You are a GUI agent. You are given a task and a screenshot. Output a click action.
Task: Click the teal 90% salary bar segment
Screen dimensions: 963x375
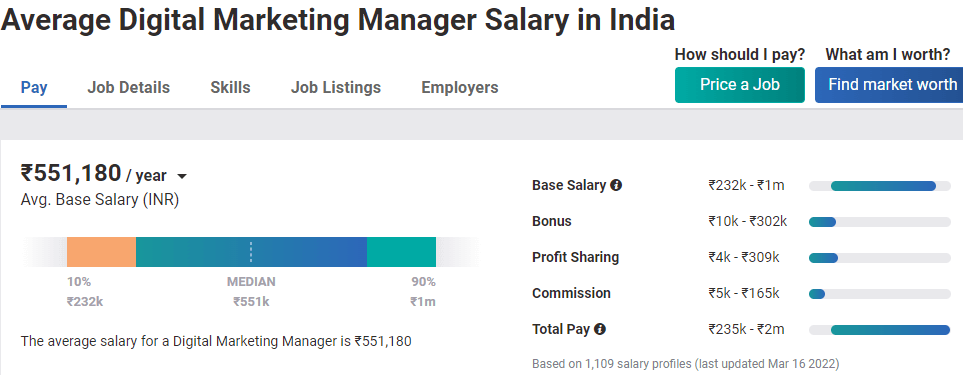click(x=401, y=252)
